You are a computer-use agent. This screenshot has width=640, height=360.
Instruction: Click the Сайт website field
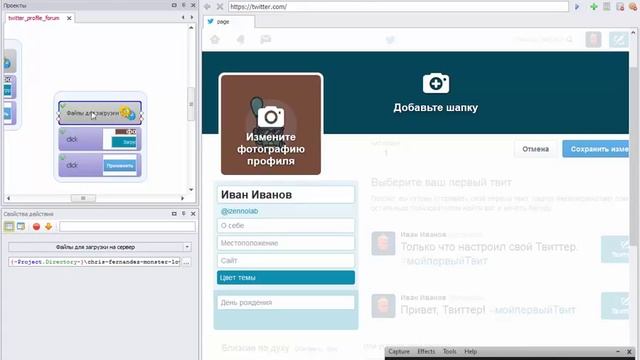(286, 260)
